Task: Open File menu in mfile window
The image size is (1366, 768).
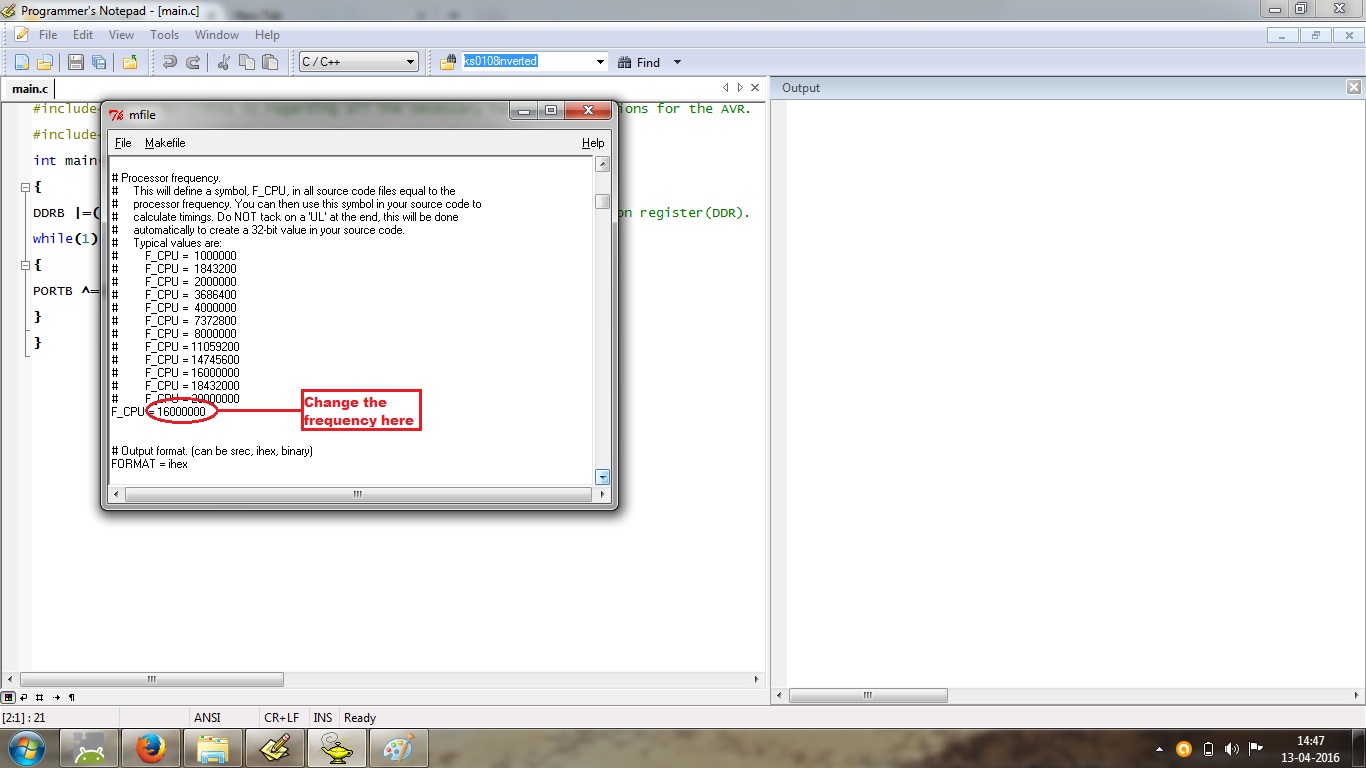Action: click(123, 143)
